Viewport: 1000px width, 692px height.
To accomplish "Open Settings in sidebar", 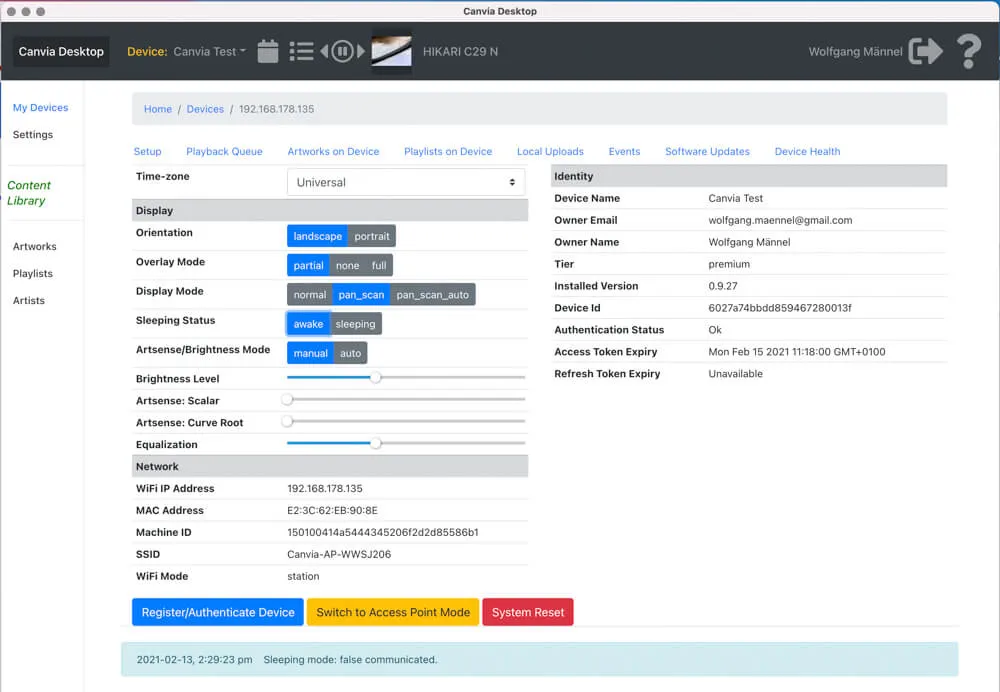I will click(33, 135).
